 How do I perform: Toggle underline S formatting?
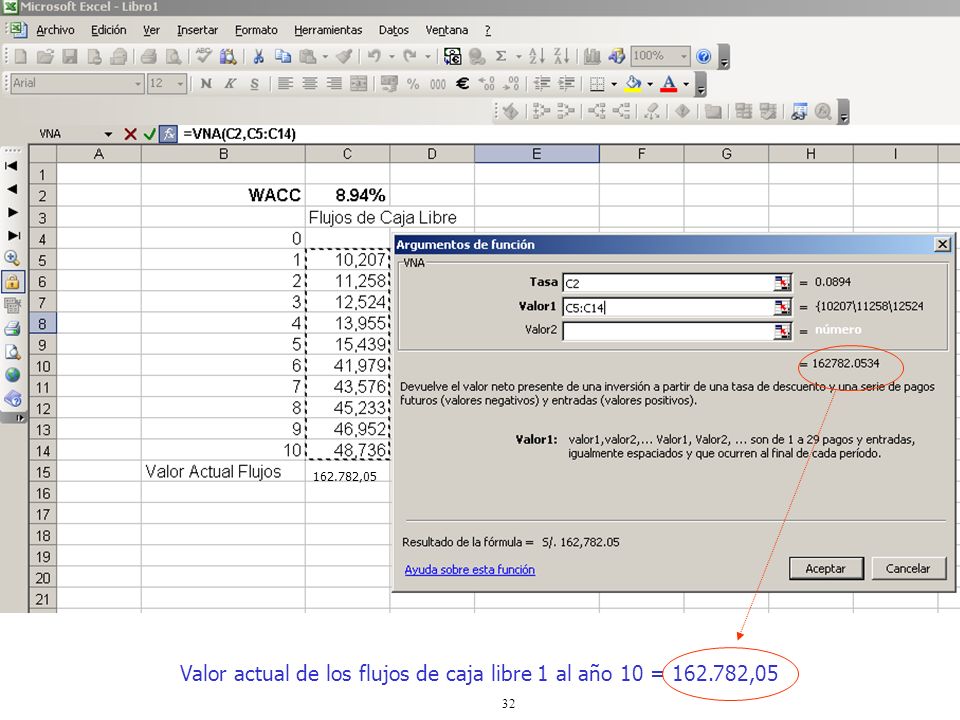point(255,83)
